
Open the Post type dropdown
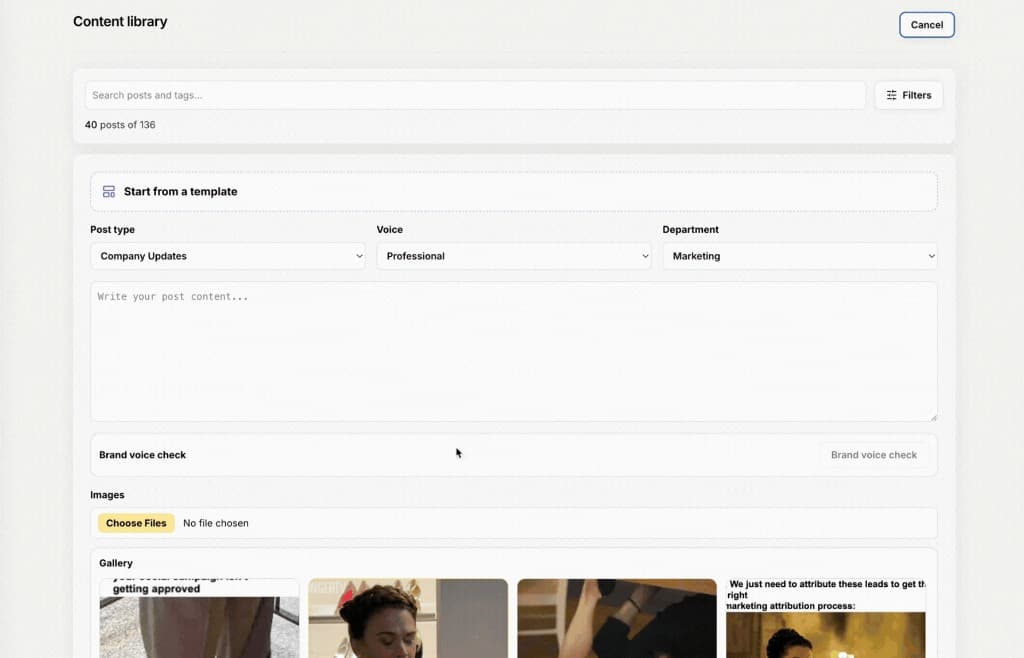[227, 256]
